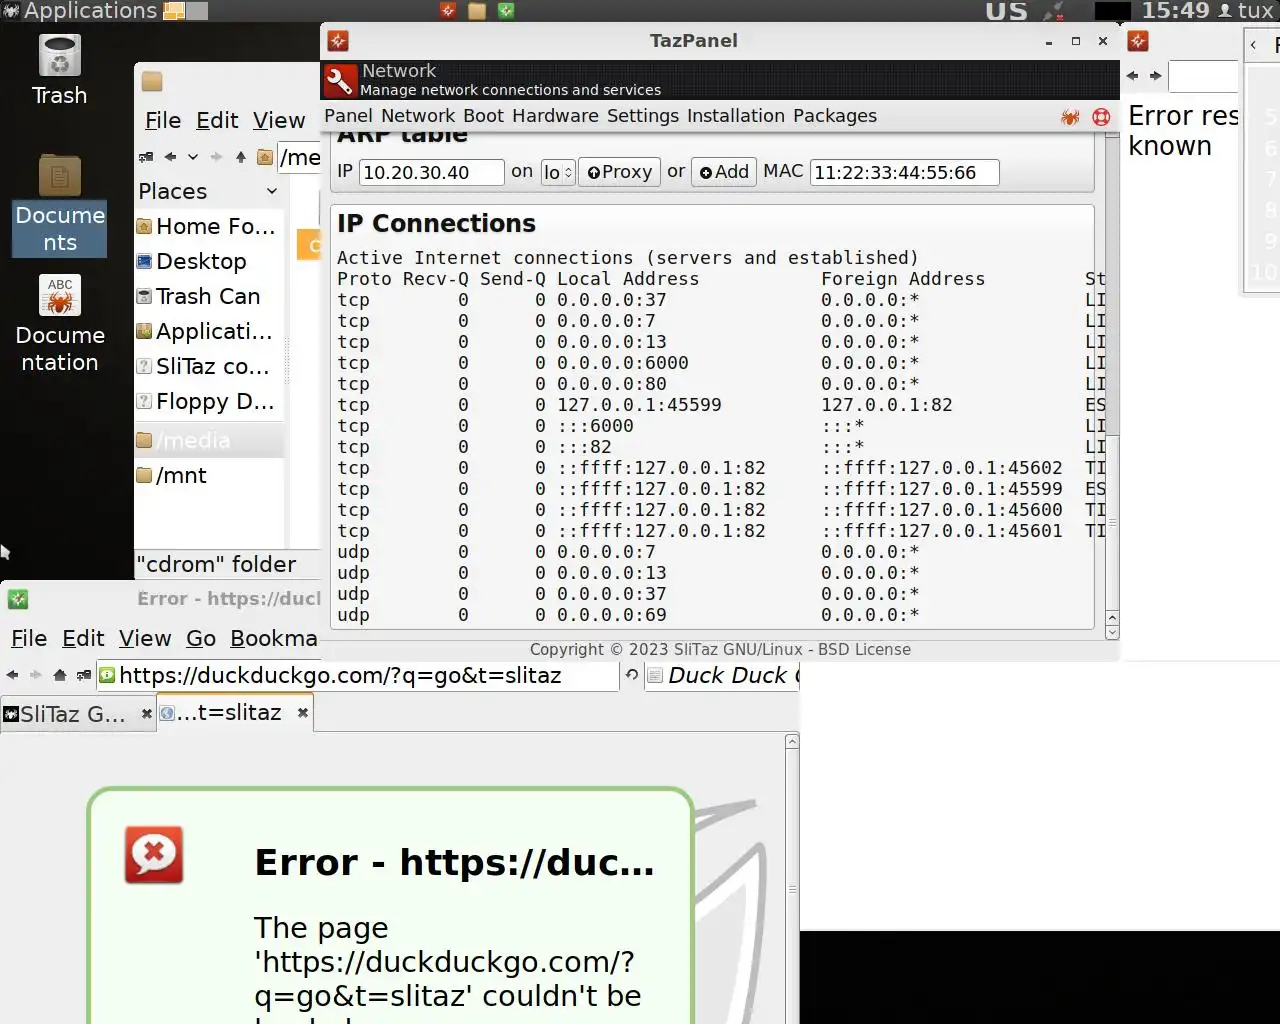
Task: Go back in the file manager
Action: point(170,157)
